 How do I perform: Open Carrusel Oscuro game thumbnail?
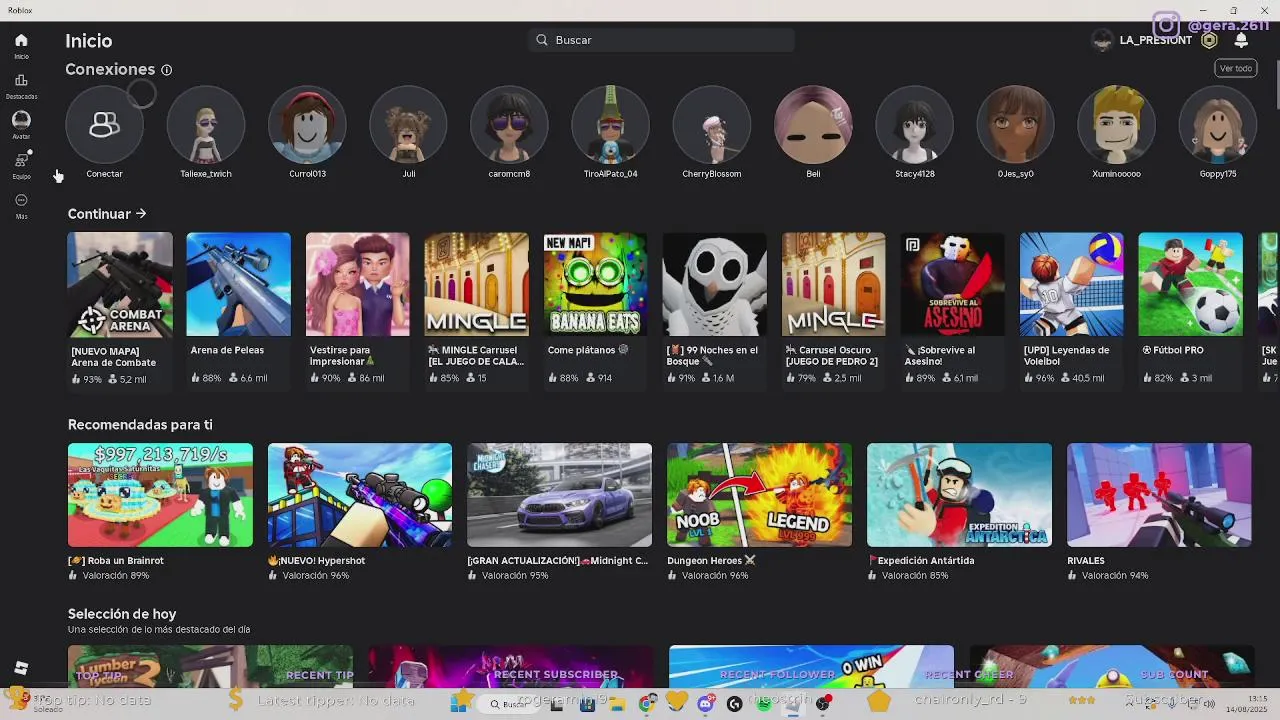point(834,284)
